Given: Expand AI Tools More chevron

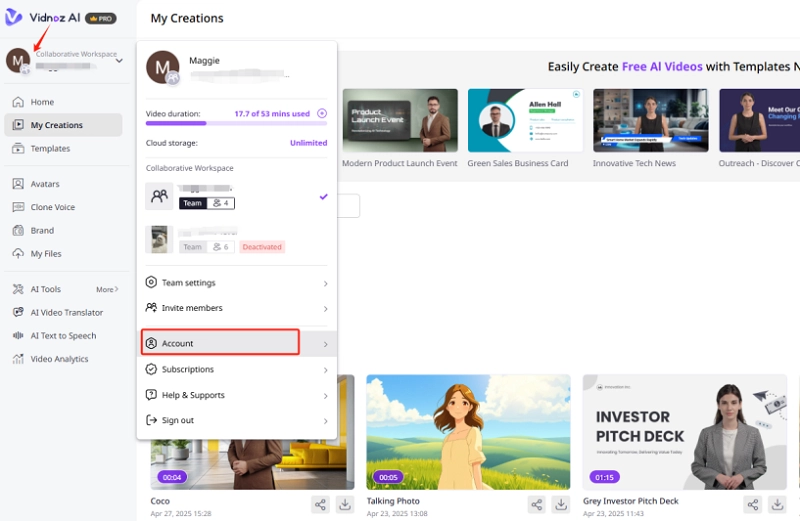Looking at the screenshot, I should (x=108, y=290).
